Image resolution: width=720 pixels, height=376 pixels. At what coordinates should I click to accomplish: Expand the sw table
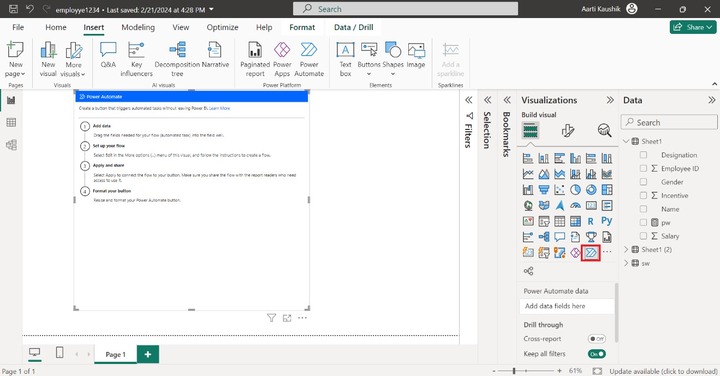[626, 263]
